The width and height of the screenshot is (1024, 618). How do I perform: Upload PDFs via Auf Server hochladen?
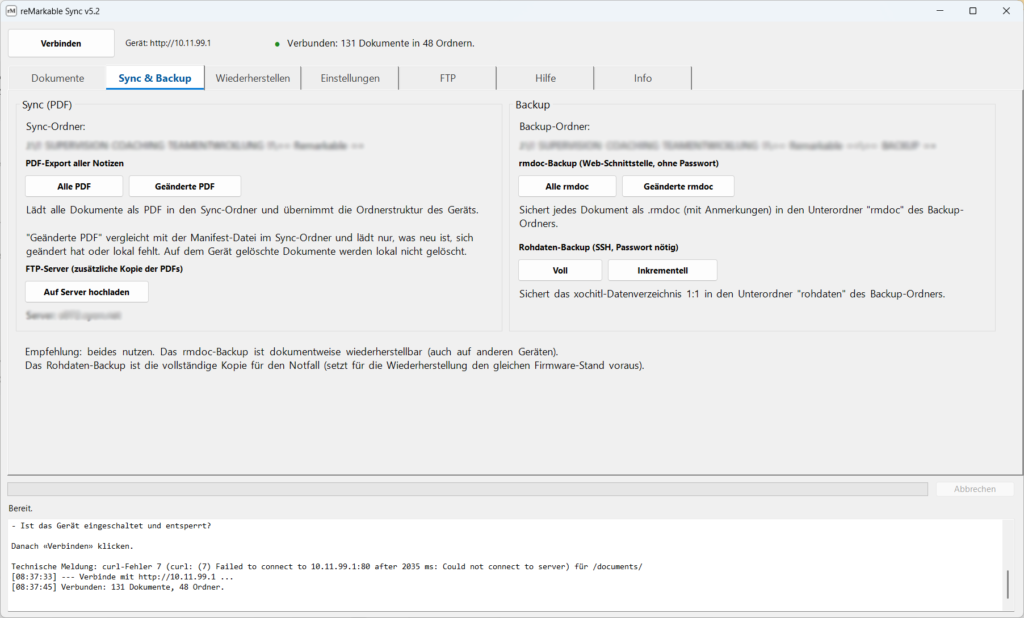(87, 292)
